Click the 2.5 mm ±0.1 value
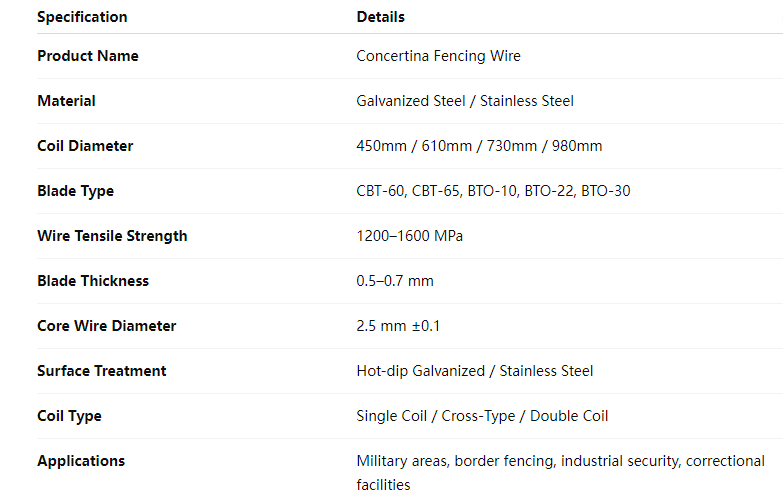This screenshot has height=503, width=783. 398,326
